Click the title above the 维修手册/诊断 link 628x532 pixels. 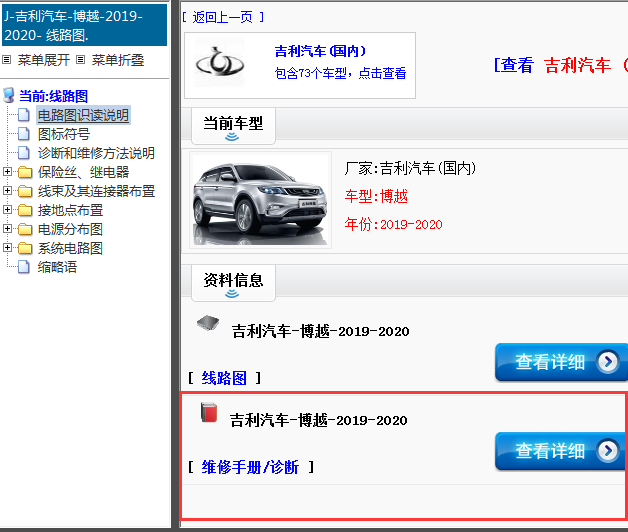(318, 420)
